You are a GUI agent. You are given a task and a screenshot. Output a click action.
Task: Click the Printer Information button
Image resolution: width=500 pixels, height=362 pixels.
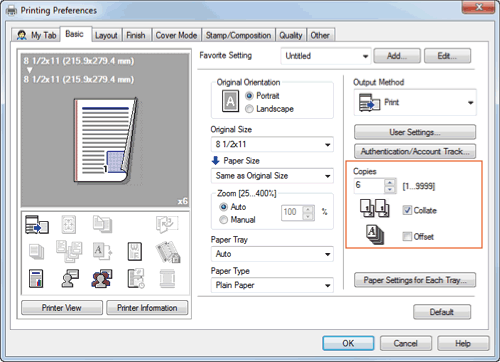(147, 308)
